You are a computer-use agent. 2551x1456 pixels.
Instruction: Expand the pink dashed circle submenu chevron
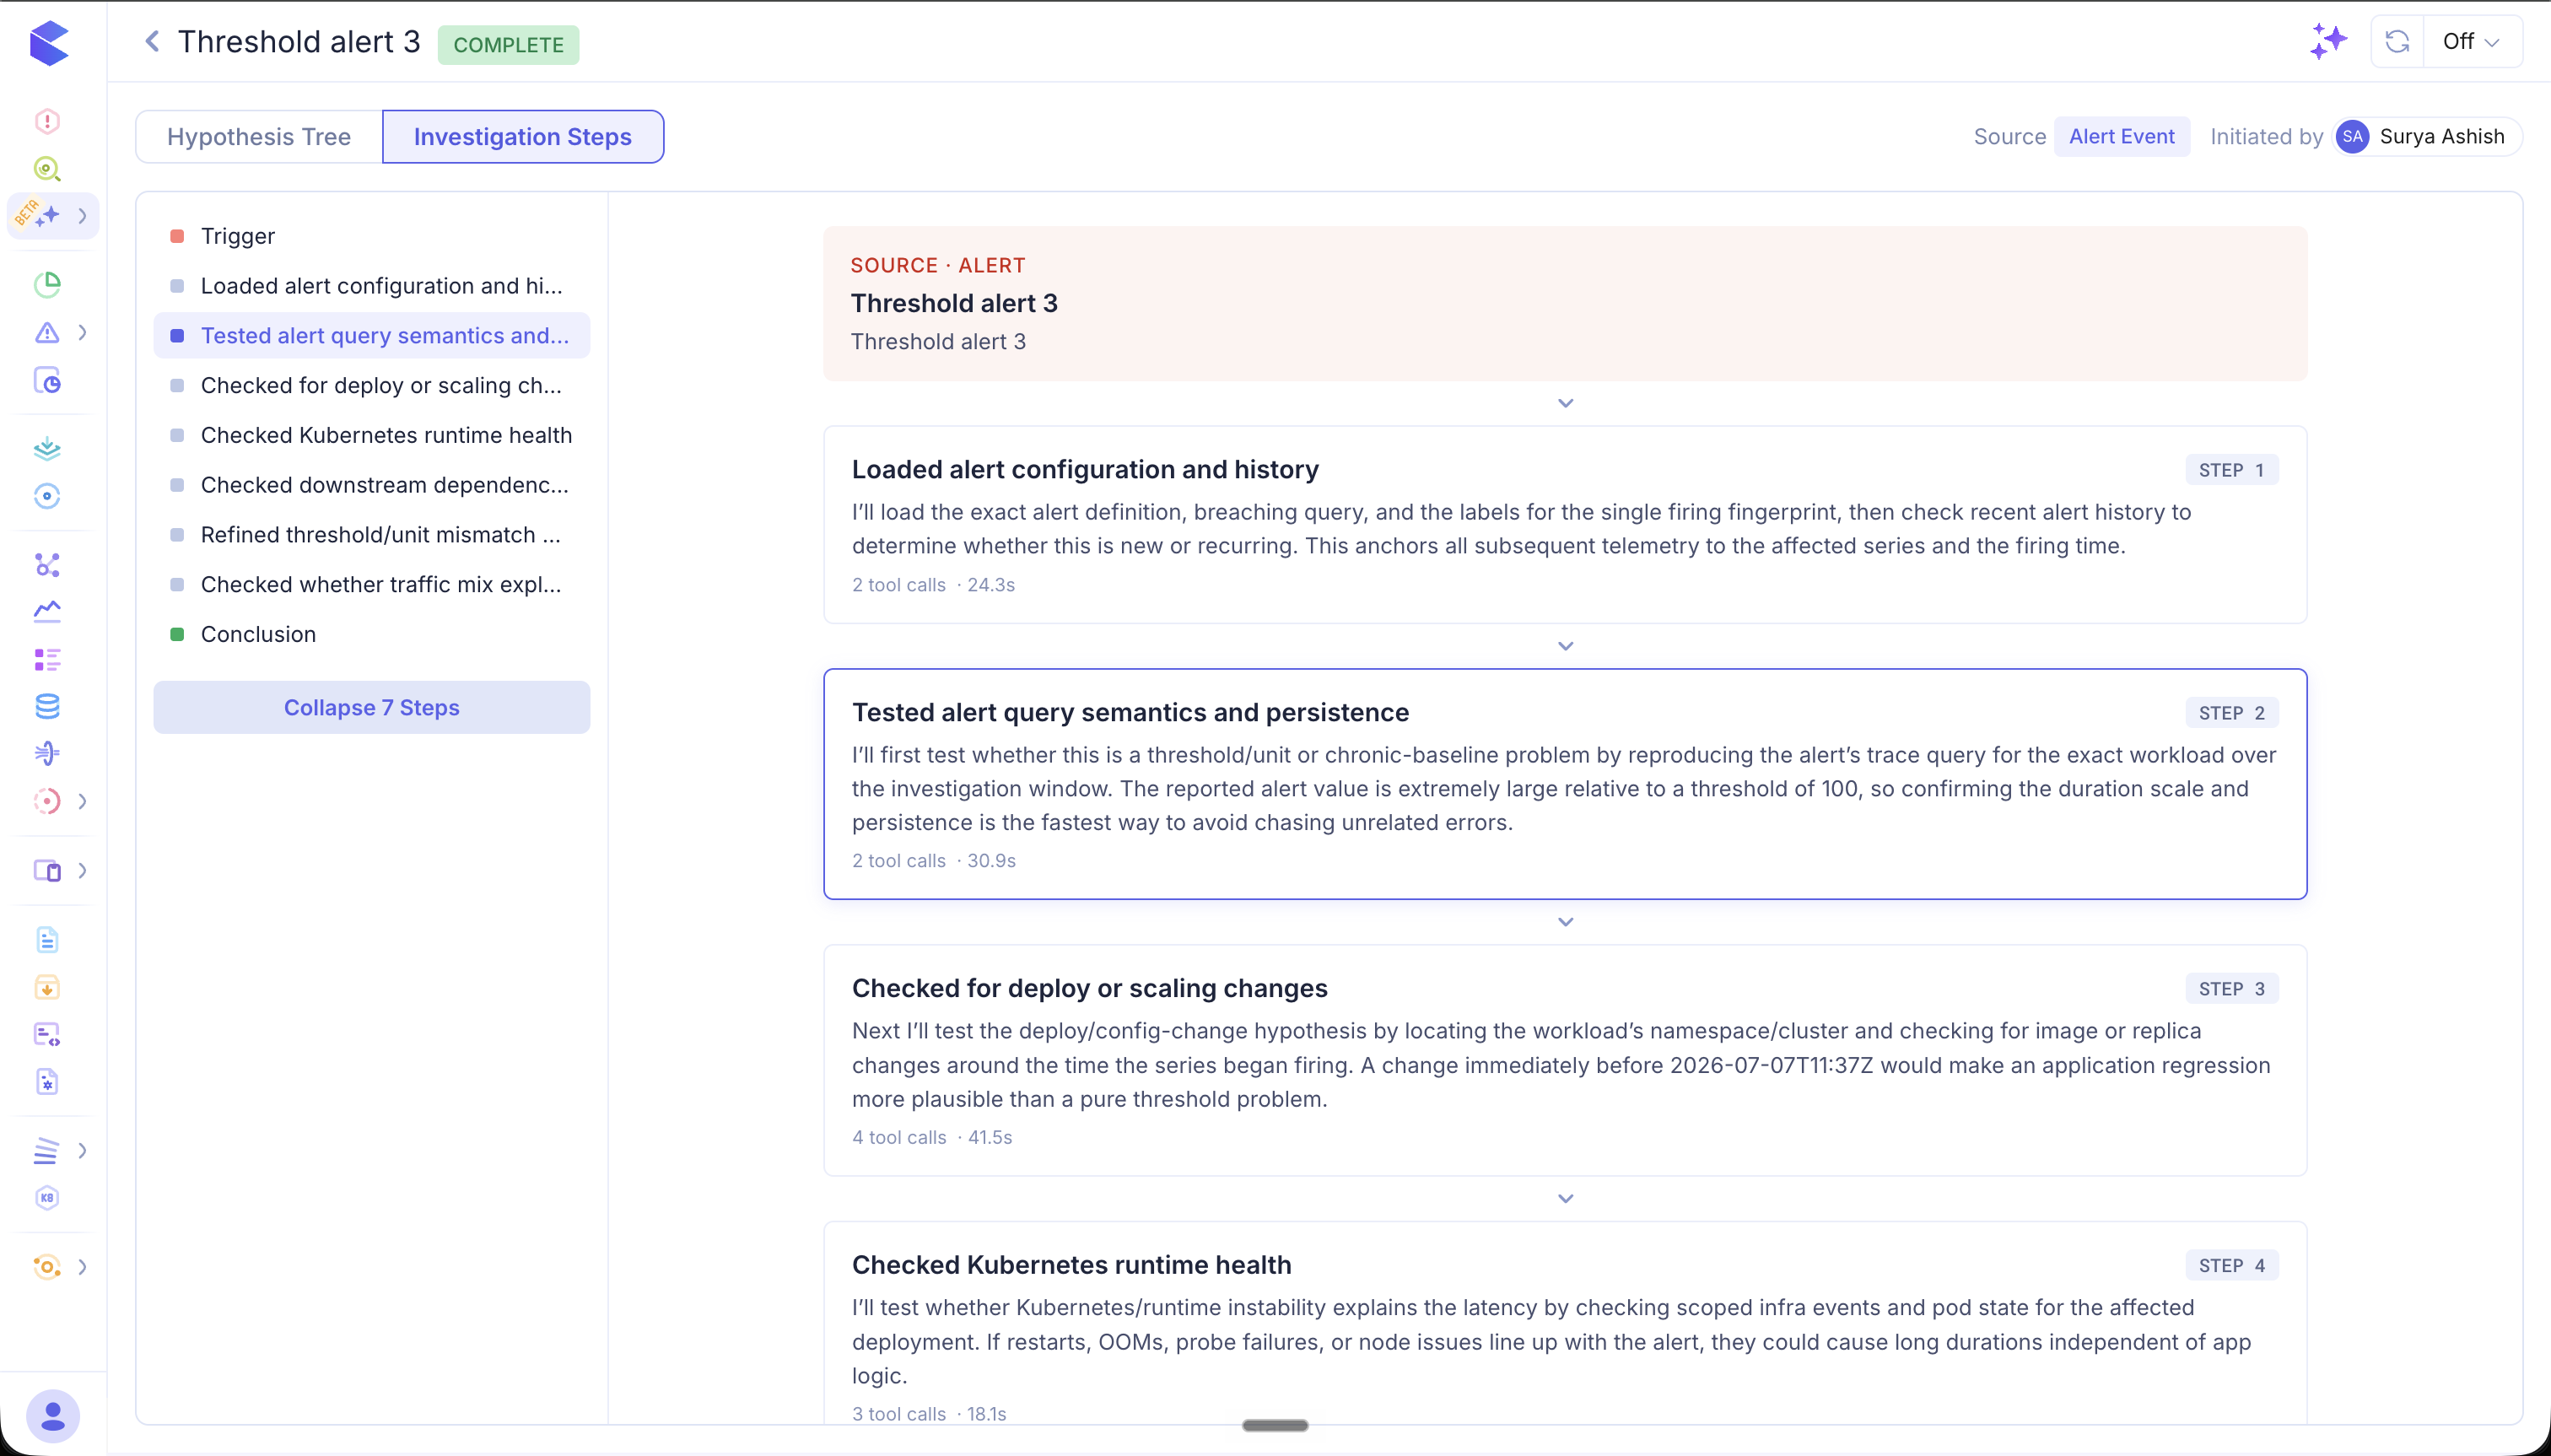click(x=82, y=801)
